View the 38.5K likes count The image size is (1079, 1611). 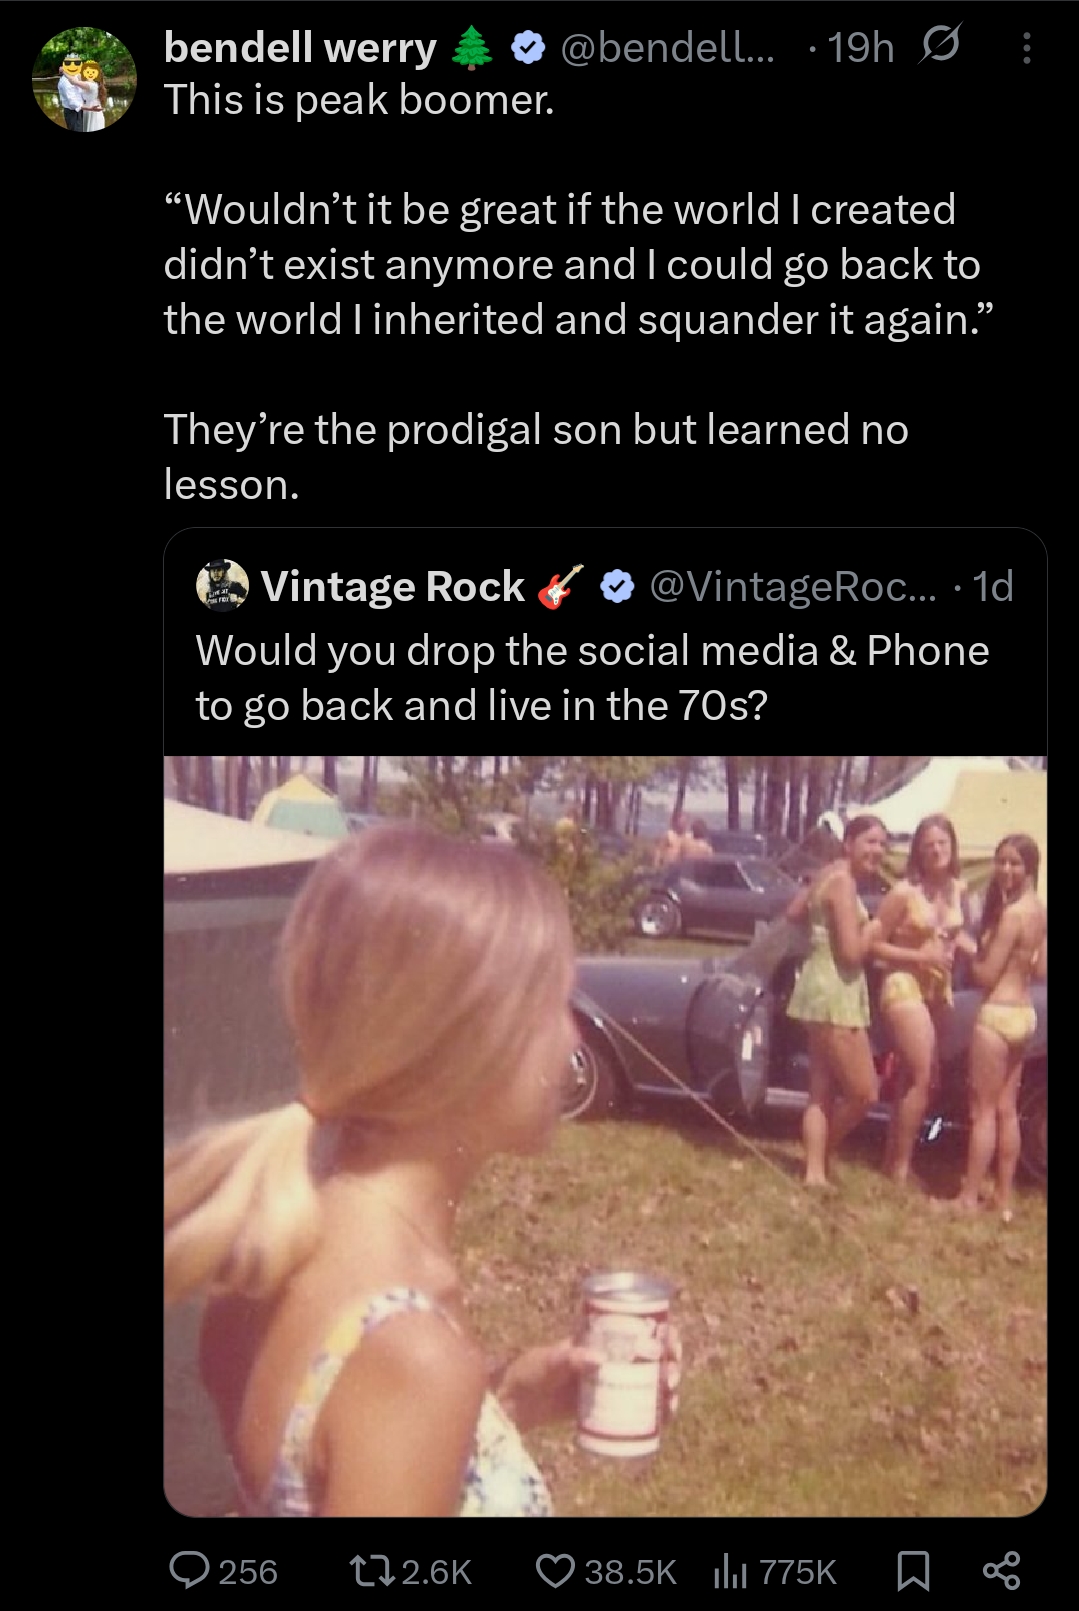click(630, 1572)
